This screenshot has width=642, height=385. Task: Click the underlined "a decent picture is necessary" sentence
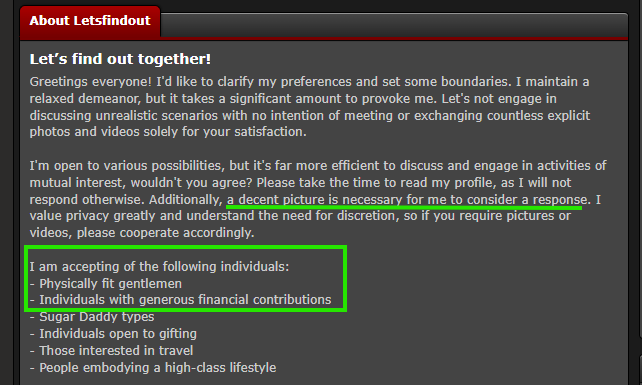[407, 200]
